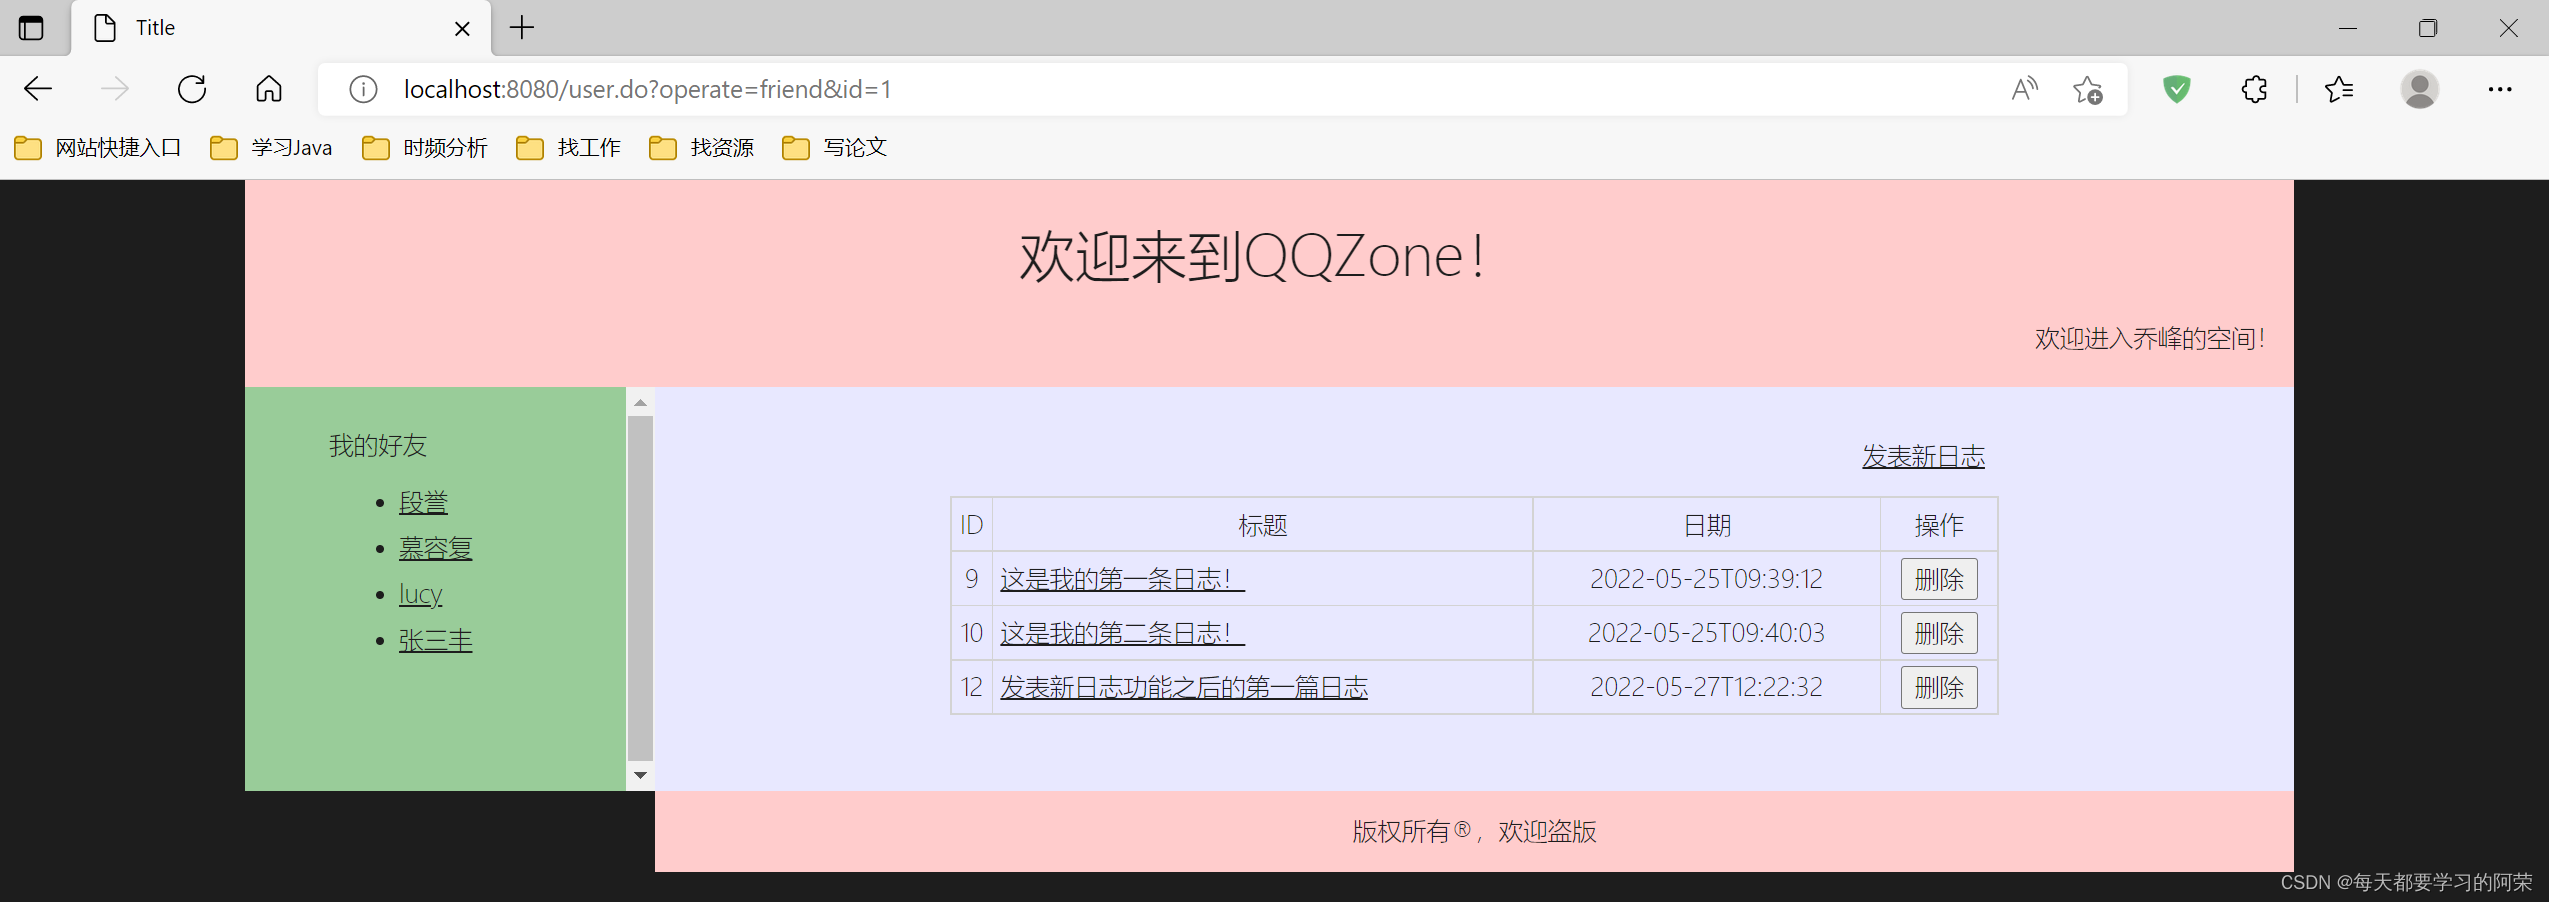Open Extensions puzzle icon
Viewport: 2549px width, 902px height.
[2254, 89]
